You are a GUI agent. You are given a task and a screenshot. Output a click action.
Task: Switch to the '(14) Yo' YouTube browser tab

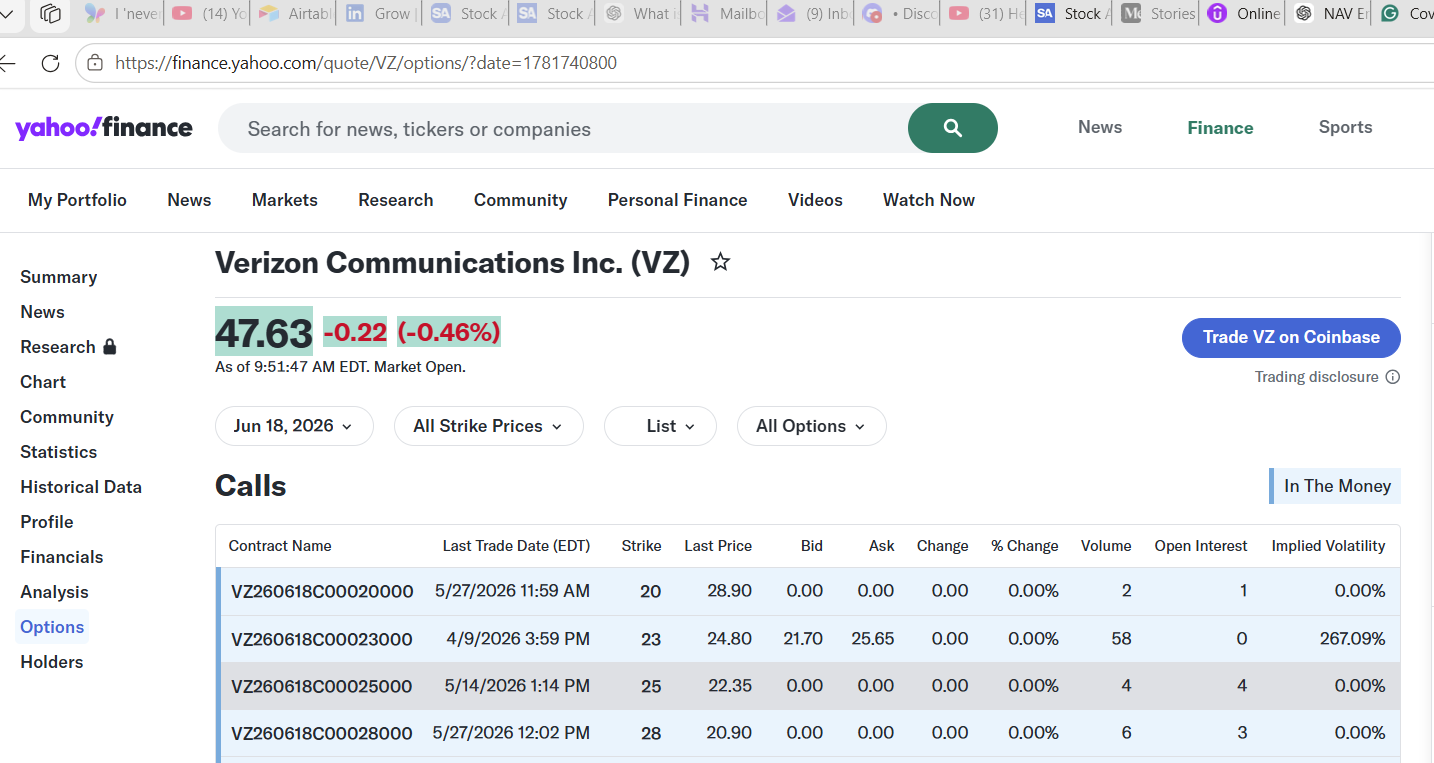pyautogui.click(x=209, y=14)
